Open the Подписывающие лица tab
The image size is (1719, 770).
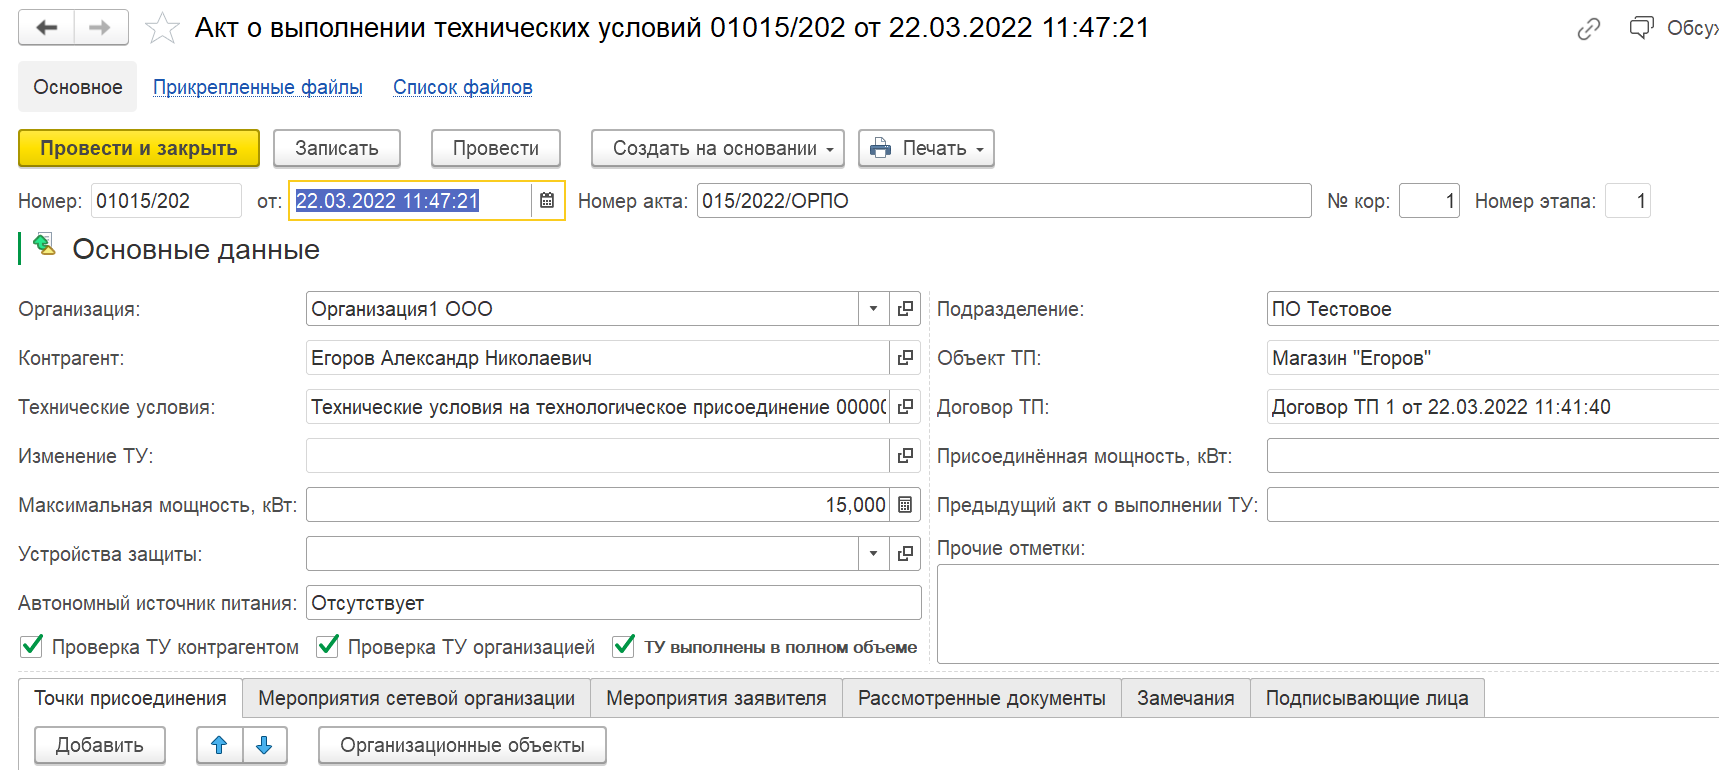pos(1367,698)
